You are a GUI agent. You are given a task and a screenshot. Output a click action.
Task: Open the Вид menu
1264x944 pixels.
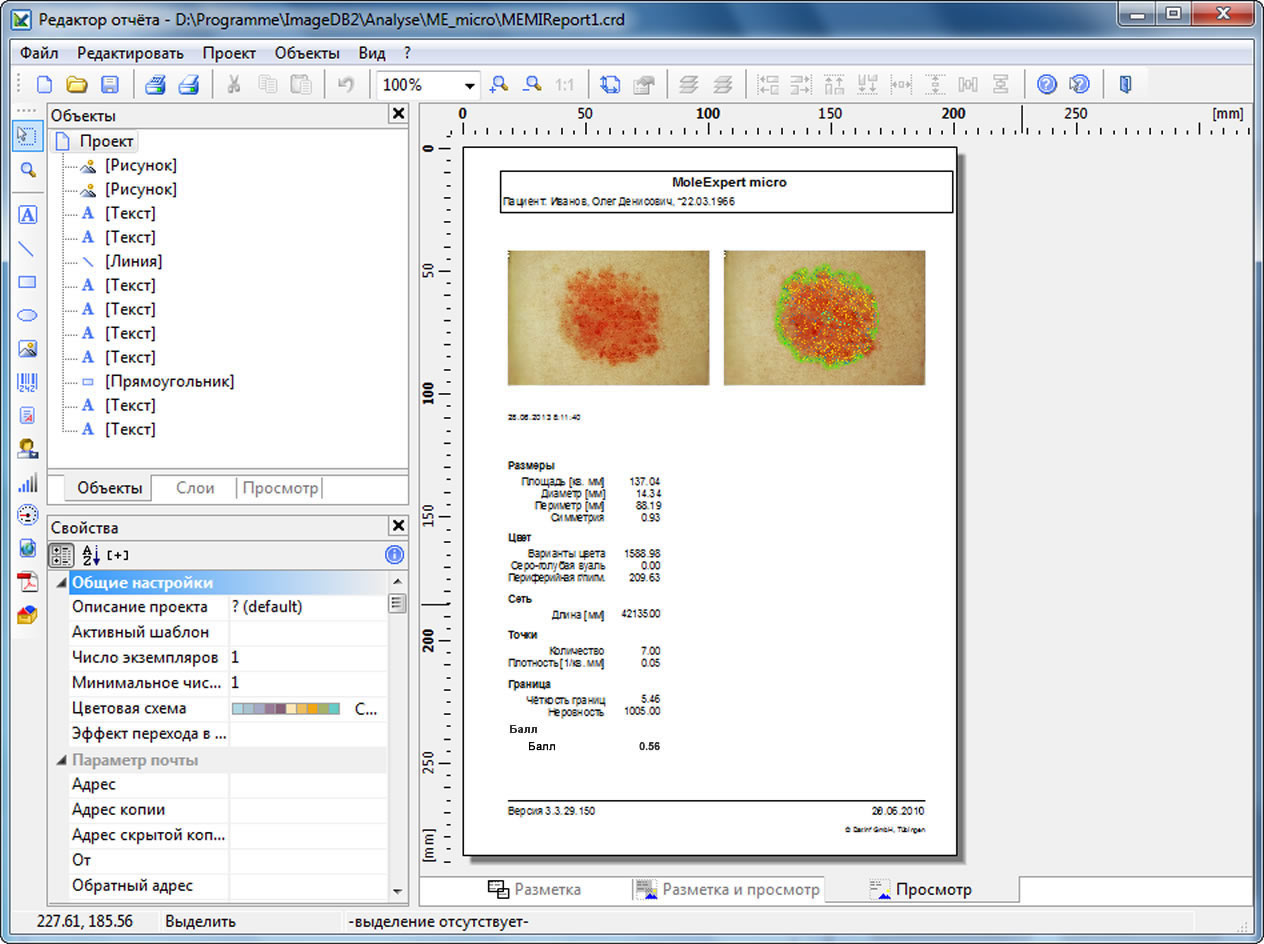(x=372, y=53)
